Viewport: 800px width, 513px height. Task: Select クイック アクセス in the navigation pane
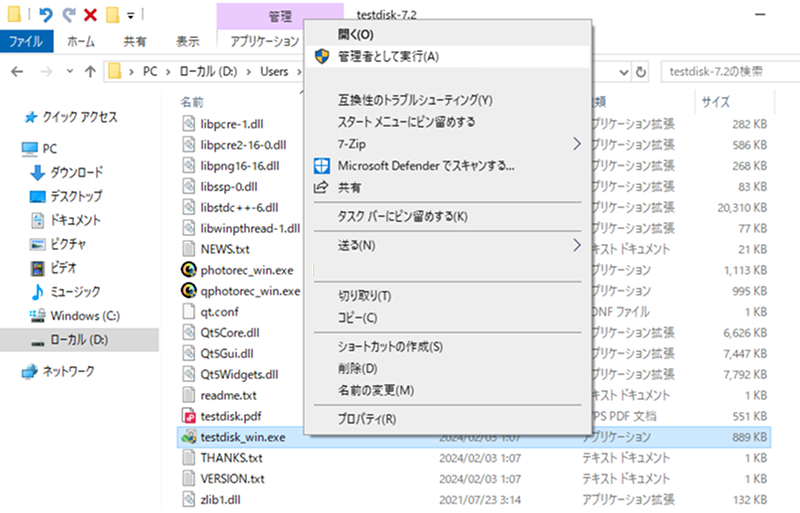71,117
